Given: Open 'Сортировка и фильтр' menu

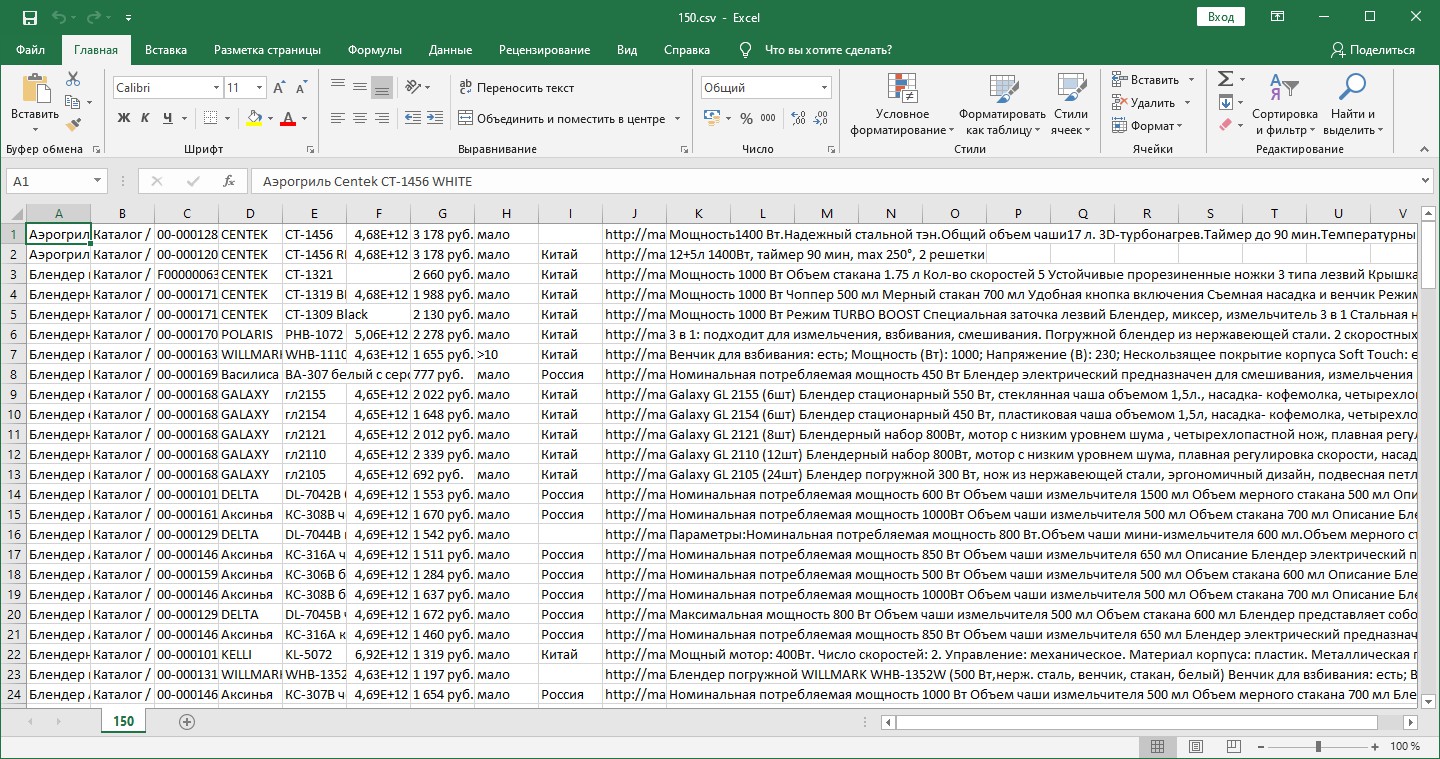Looking at the screenshot, I should tap(1285, 104).
